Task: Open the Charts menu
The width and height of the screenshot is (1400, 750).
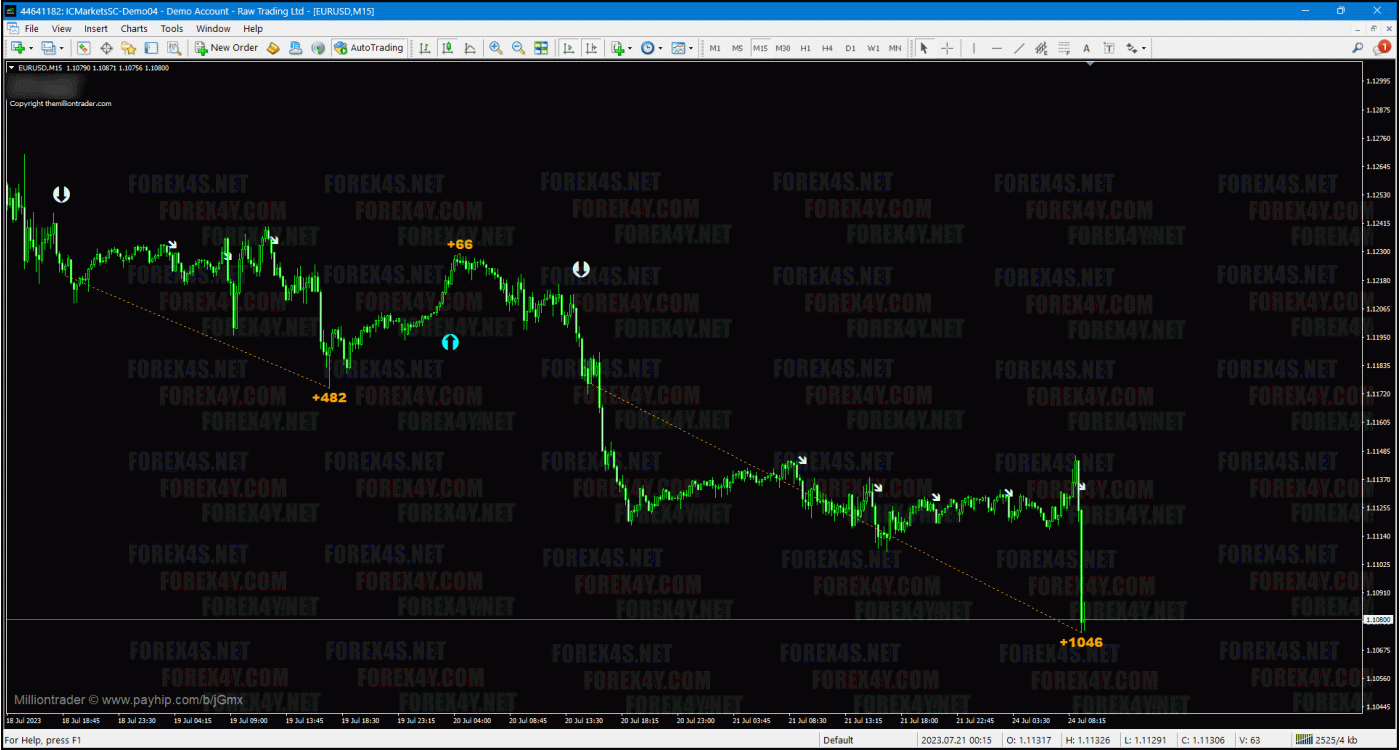Action: [x=134, y=29]
